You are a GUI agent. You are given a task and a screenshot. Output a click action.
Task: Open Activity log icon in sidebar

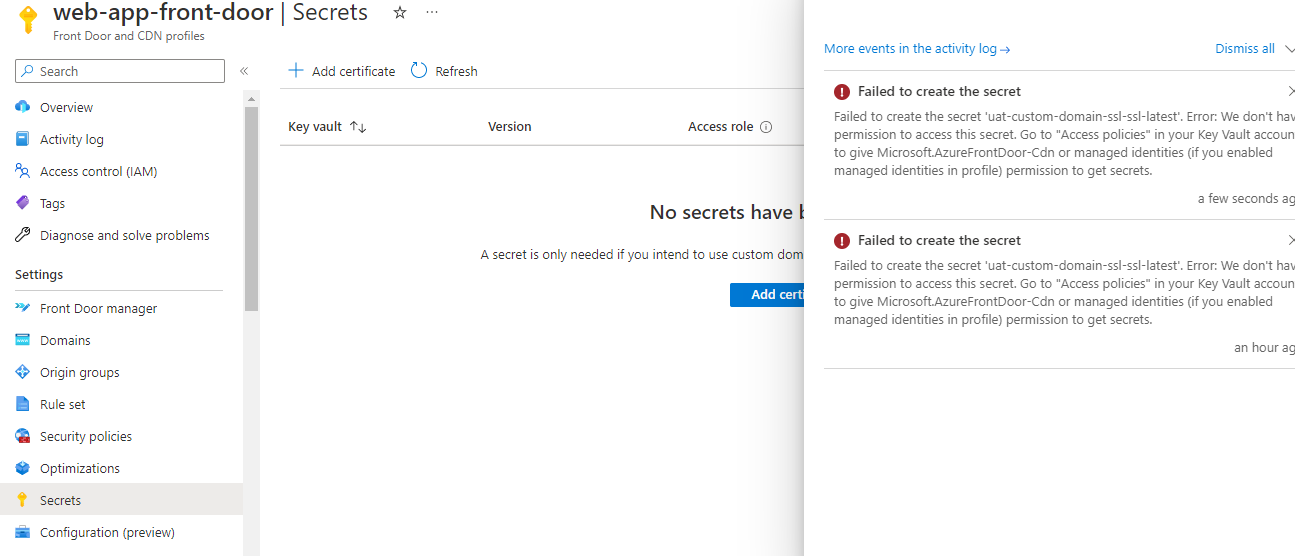point(23,139)
